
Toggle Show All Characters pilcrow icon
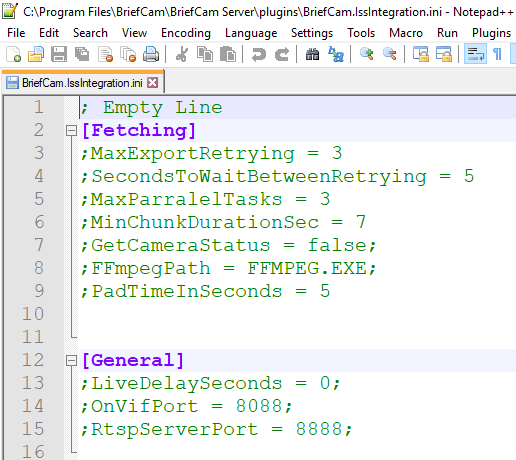(x=497, y=54)
